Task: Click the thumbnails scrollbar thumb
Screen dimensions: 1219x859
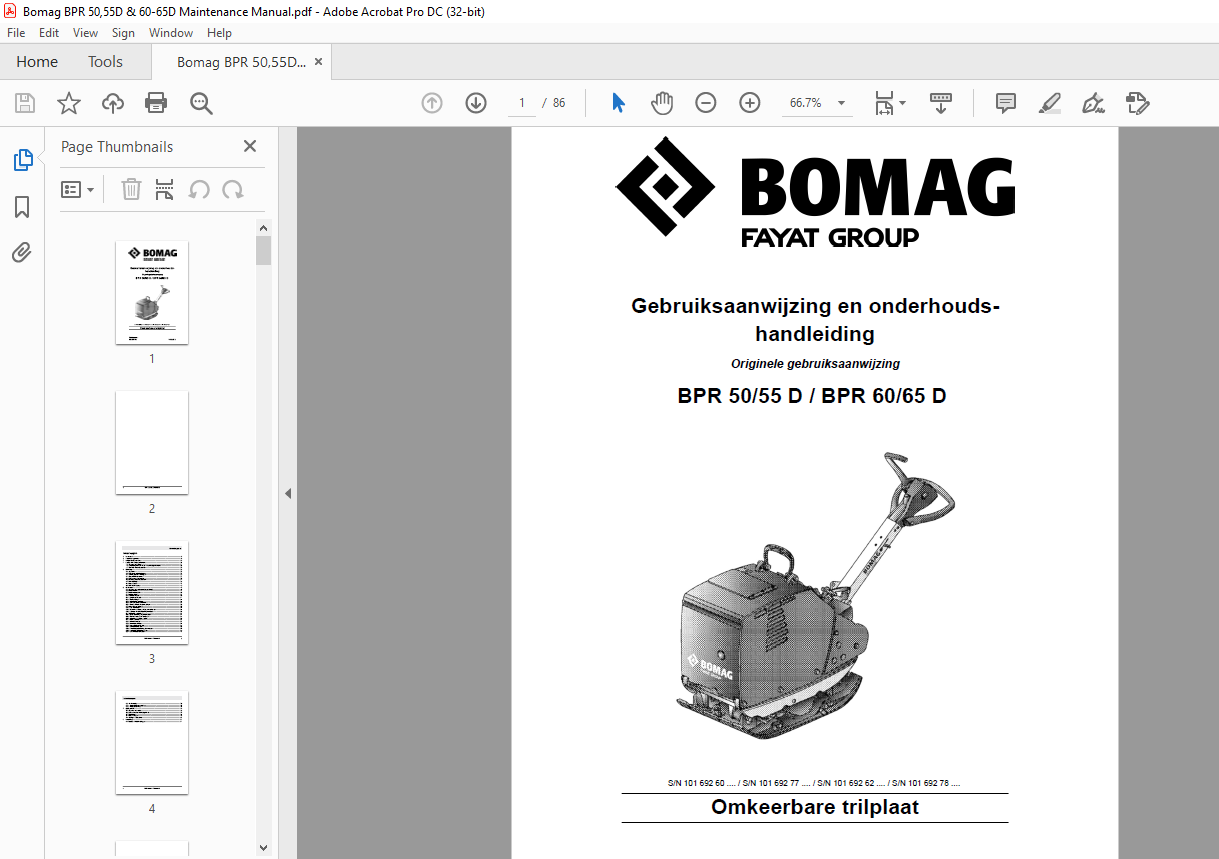Action: (264, 250)
